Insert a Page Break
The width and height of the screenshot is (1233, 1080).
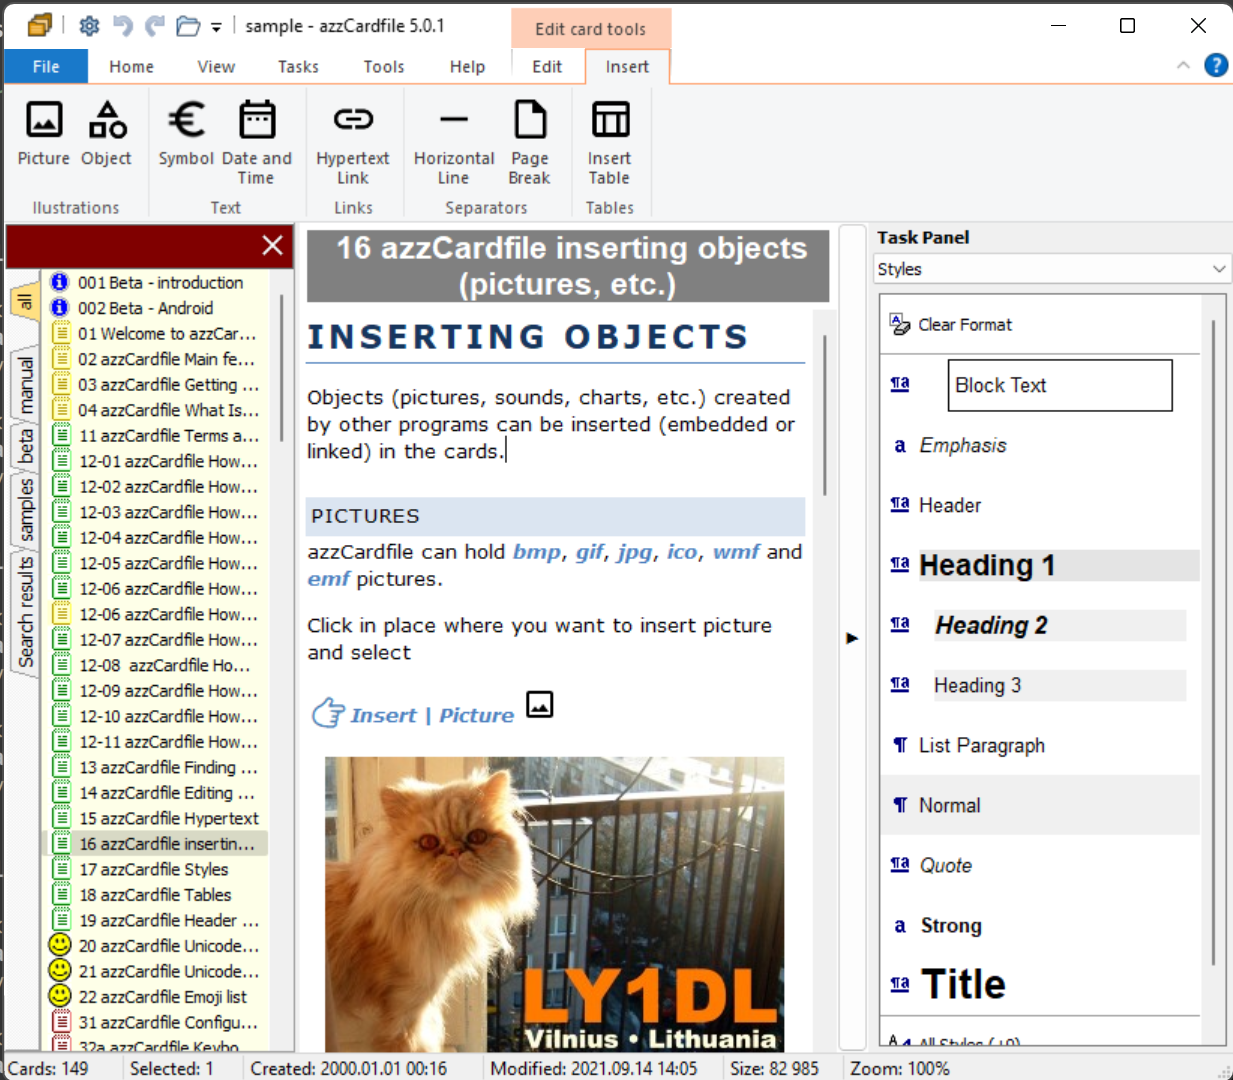point(529,143)
